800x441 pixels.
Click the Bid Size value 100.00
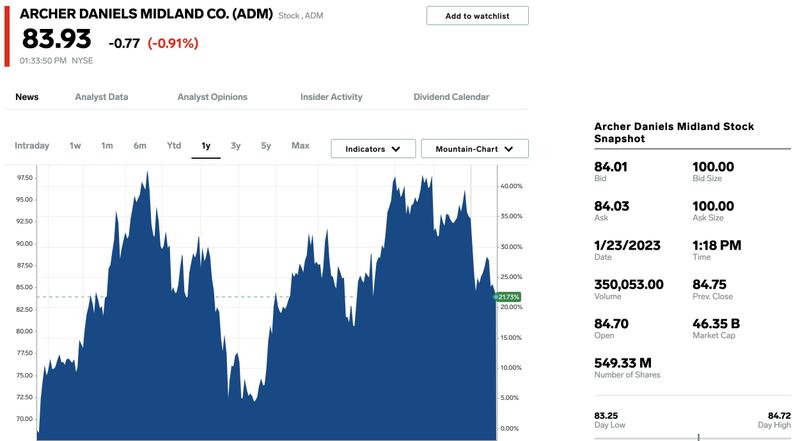pyautogui.click(x=713, y=167)
